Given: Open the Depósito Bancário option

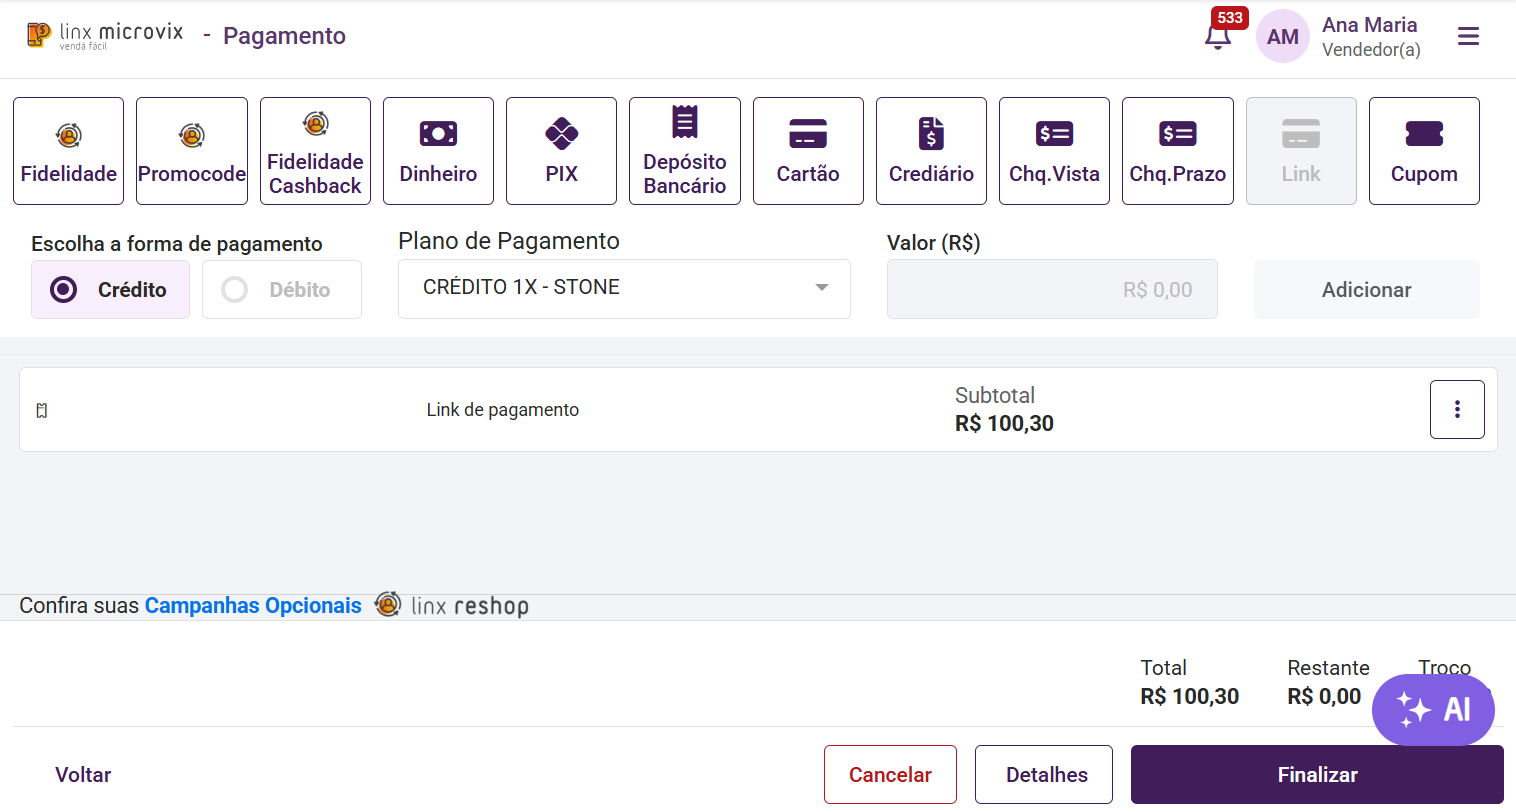Looking at the screenshot, I should click(685, 151).
